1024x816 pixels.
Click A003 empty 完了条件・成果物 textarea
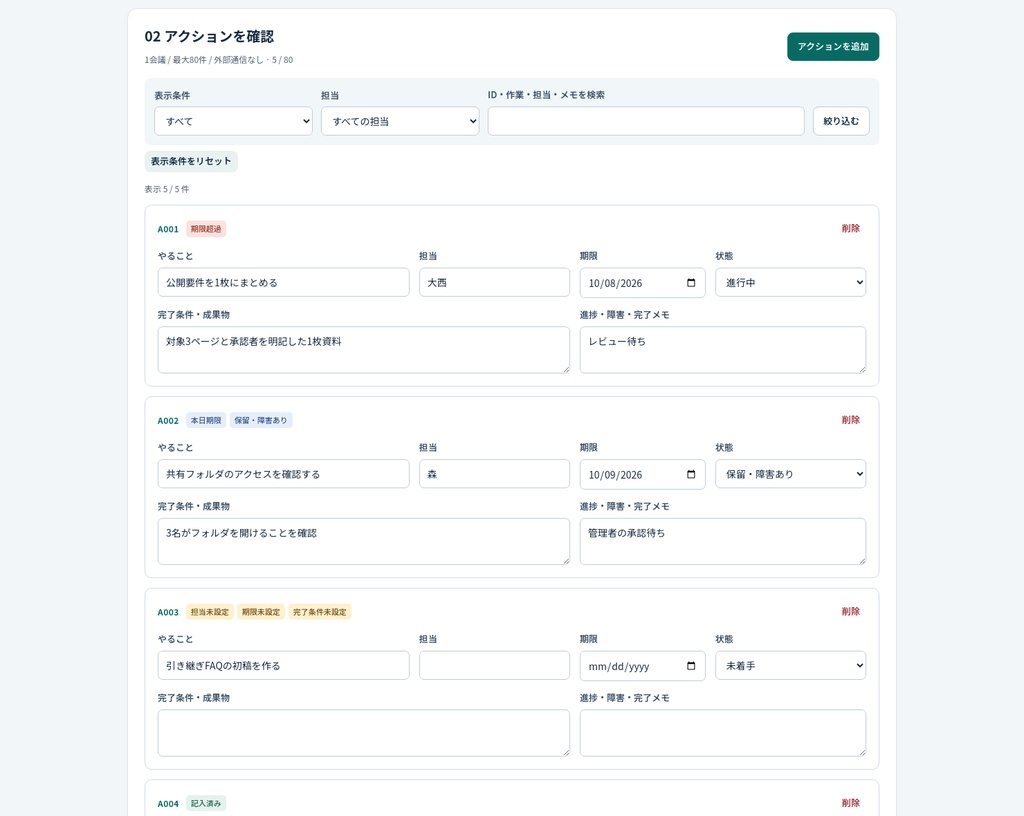click(x=364, y=733)
